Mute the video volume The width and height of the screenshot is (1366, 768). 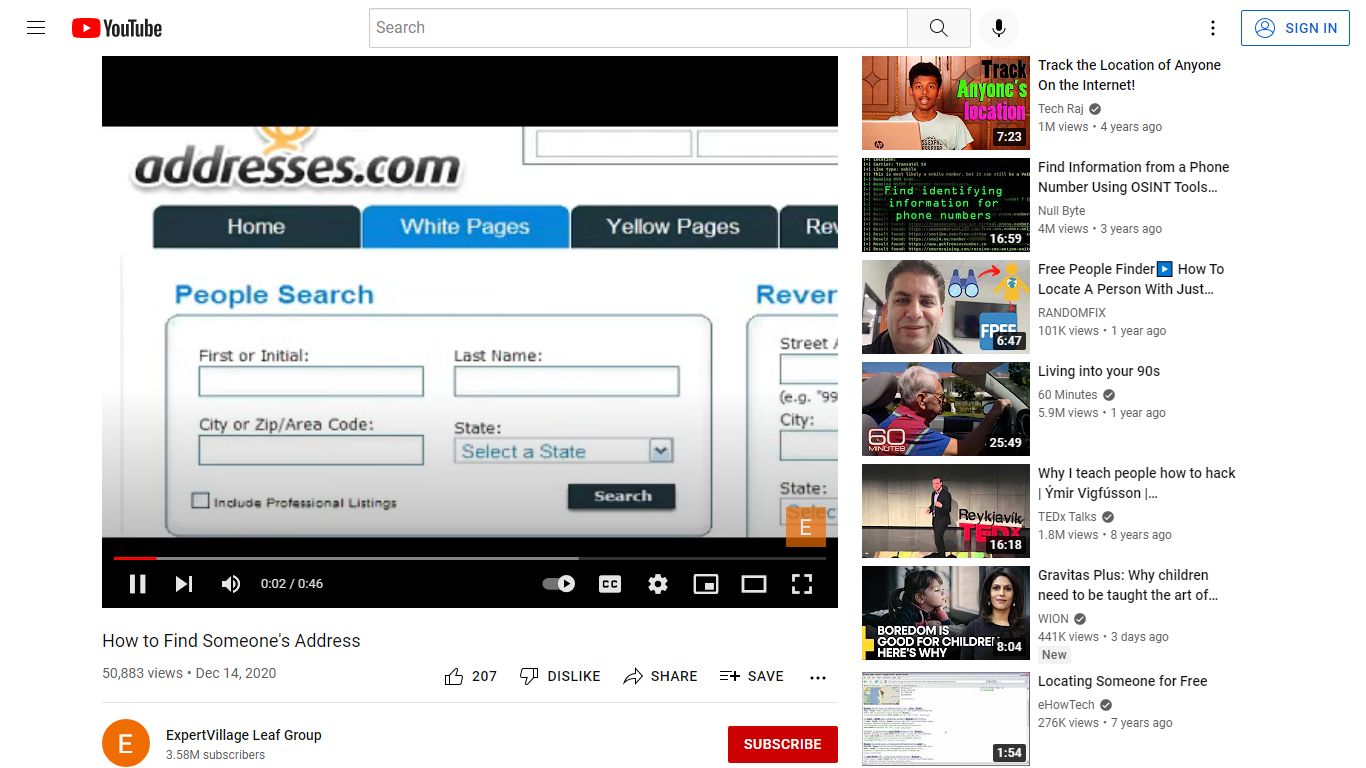[231, 584]
